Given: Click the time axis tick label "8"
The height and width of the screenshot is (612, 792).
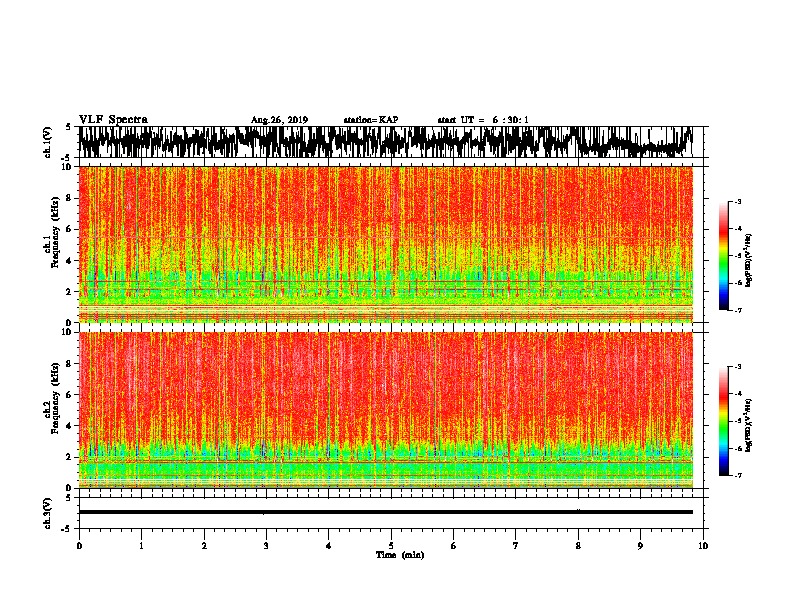Looking at the screenshot, I should (x=578, y=546).
